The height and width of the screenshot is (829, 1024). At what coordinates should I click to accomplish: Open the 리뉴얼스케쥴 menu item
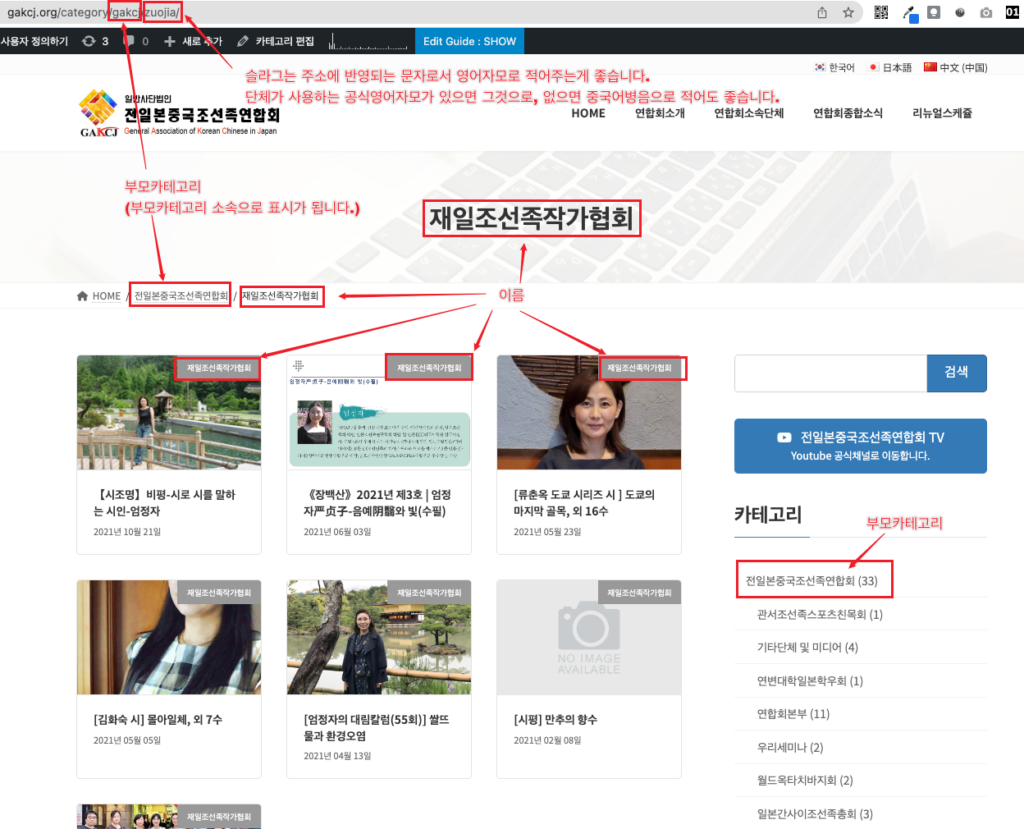pos(942,113)
